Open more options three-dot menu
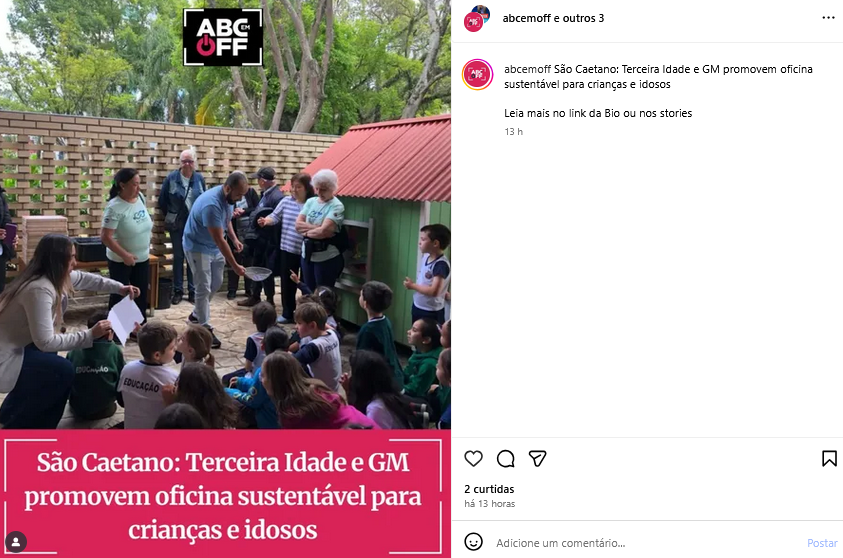843x558 pixels. pyautogui.click(x=828, y=18)
